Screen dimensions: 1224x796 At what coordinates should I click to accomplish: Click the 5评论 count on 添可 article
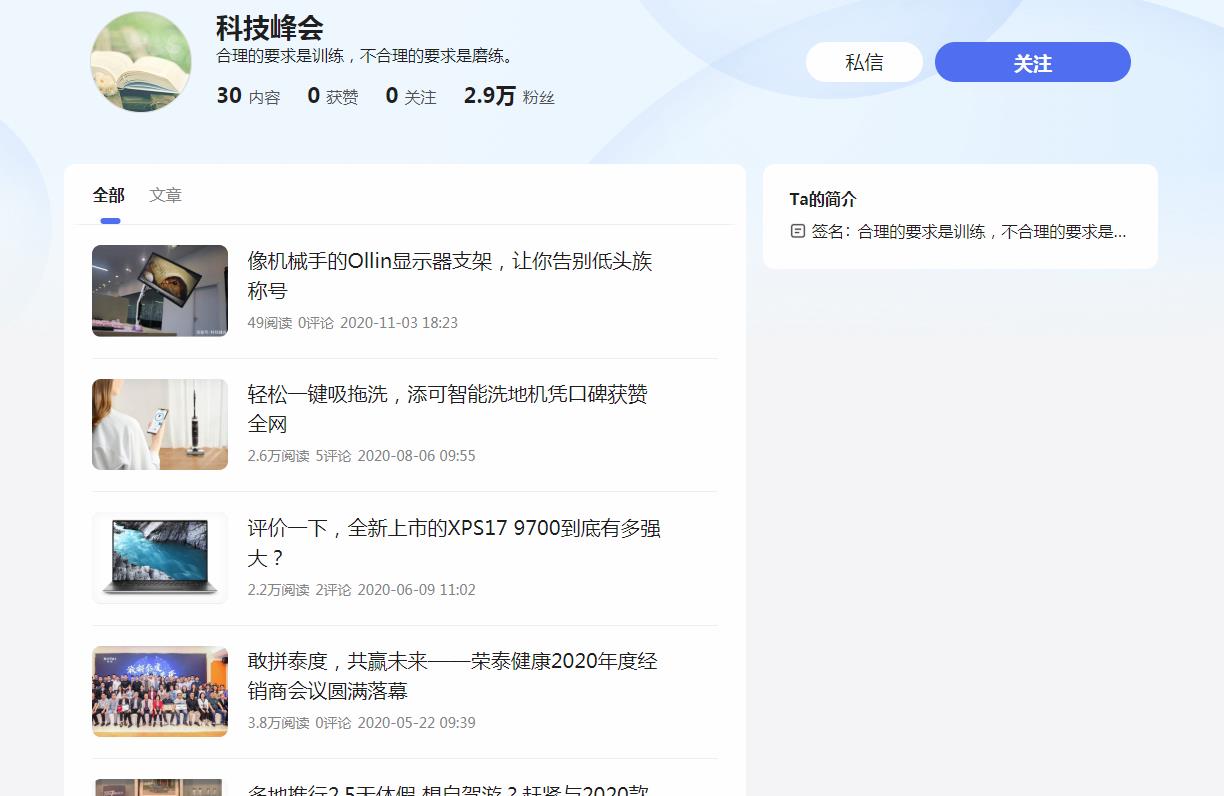(x=333, y=456)
